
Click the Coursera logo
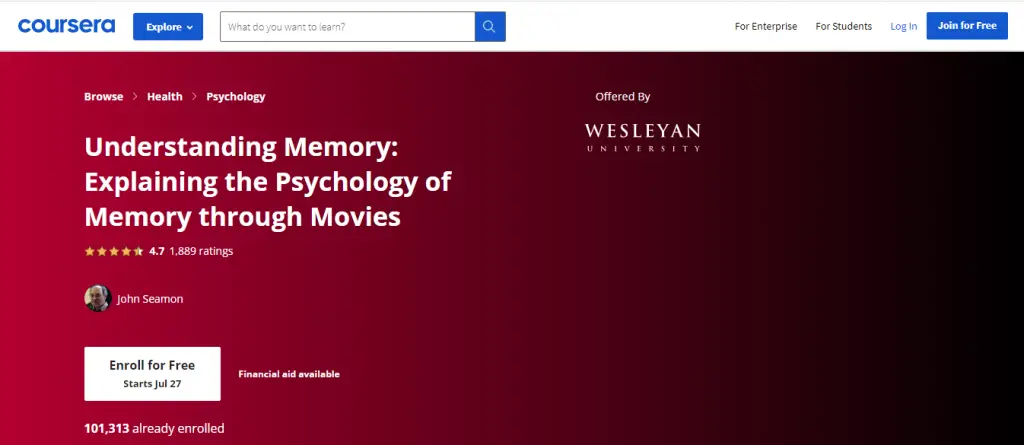66,26
